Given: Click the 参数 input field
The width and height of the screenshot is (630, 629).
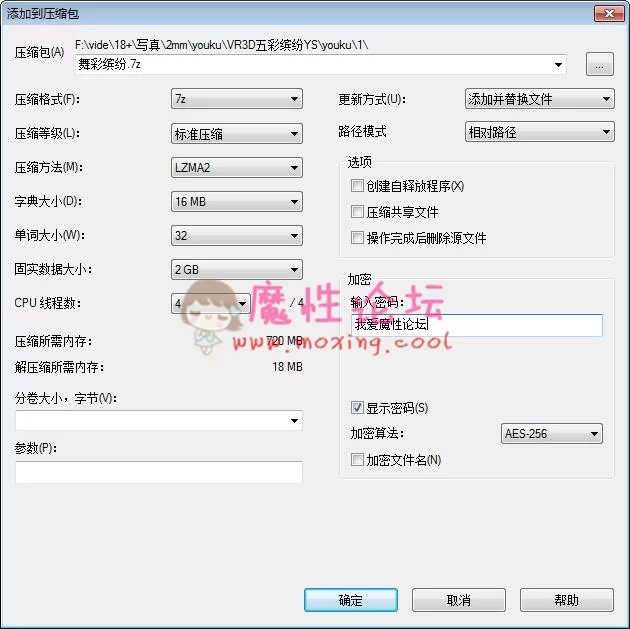Looking at the screenshot, I should (x=159, y=472).
